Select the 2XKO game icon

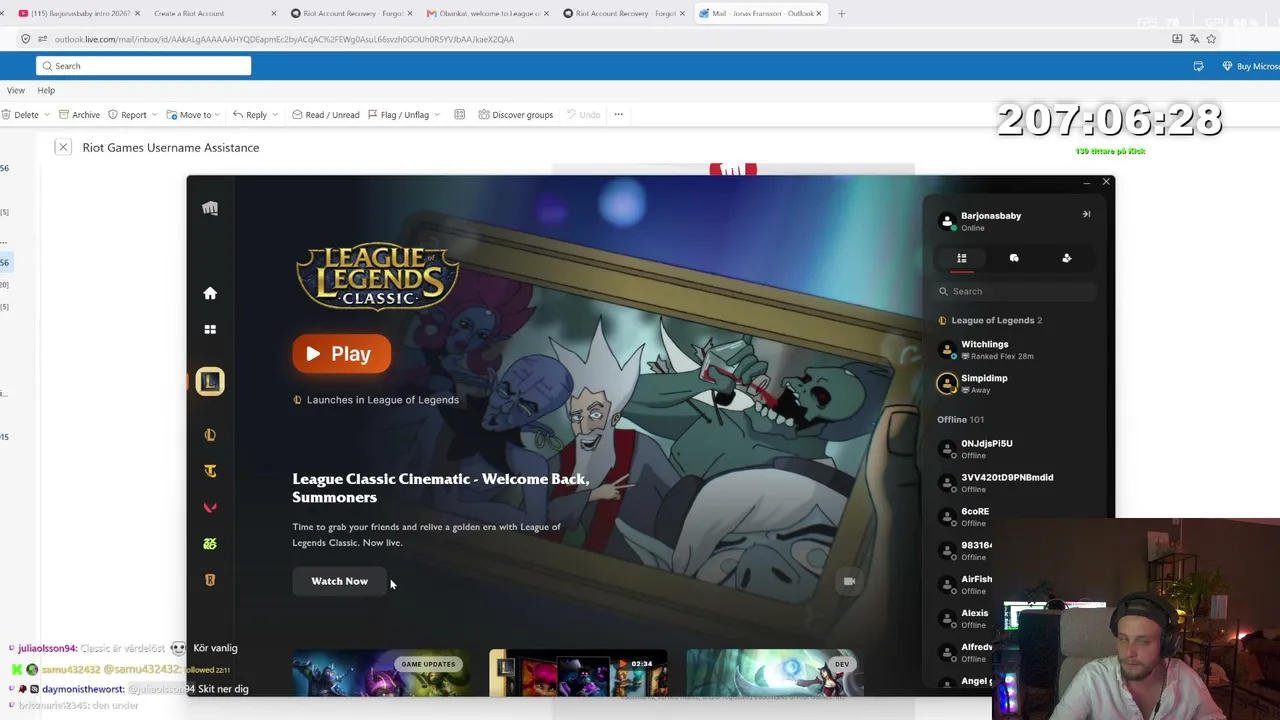[210, 543]
